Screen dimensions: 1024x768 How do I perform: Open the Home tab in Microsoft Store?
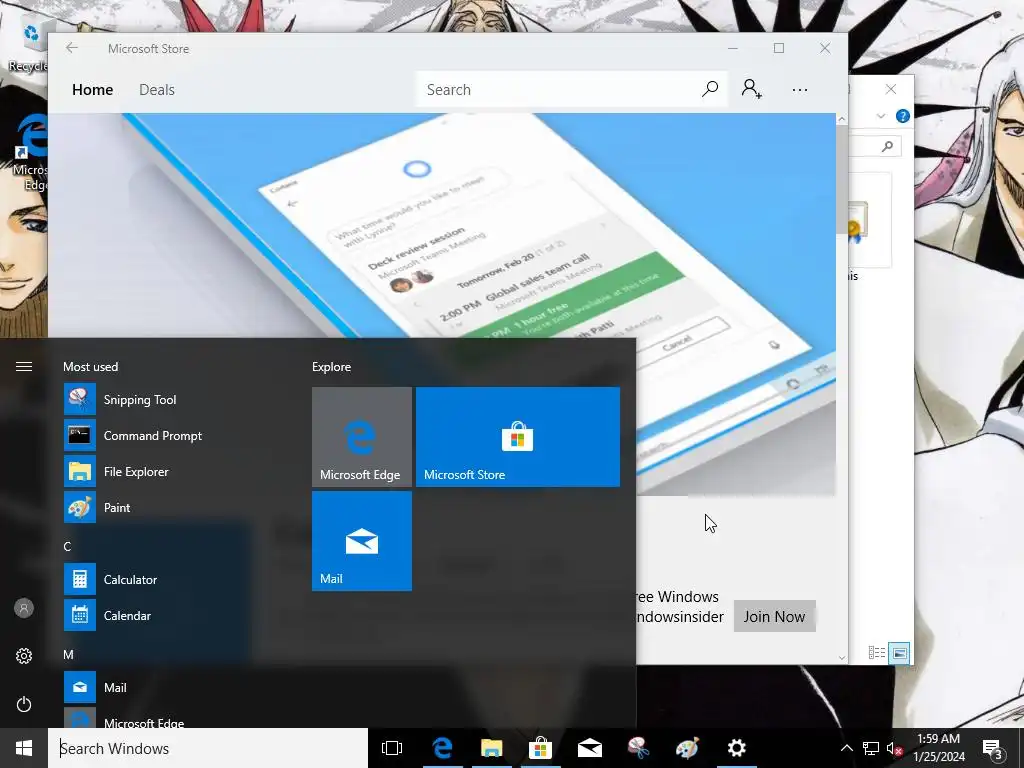coord(92,89)
